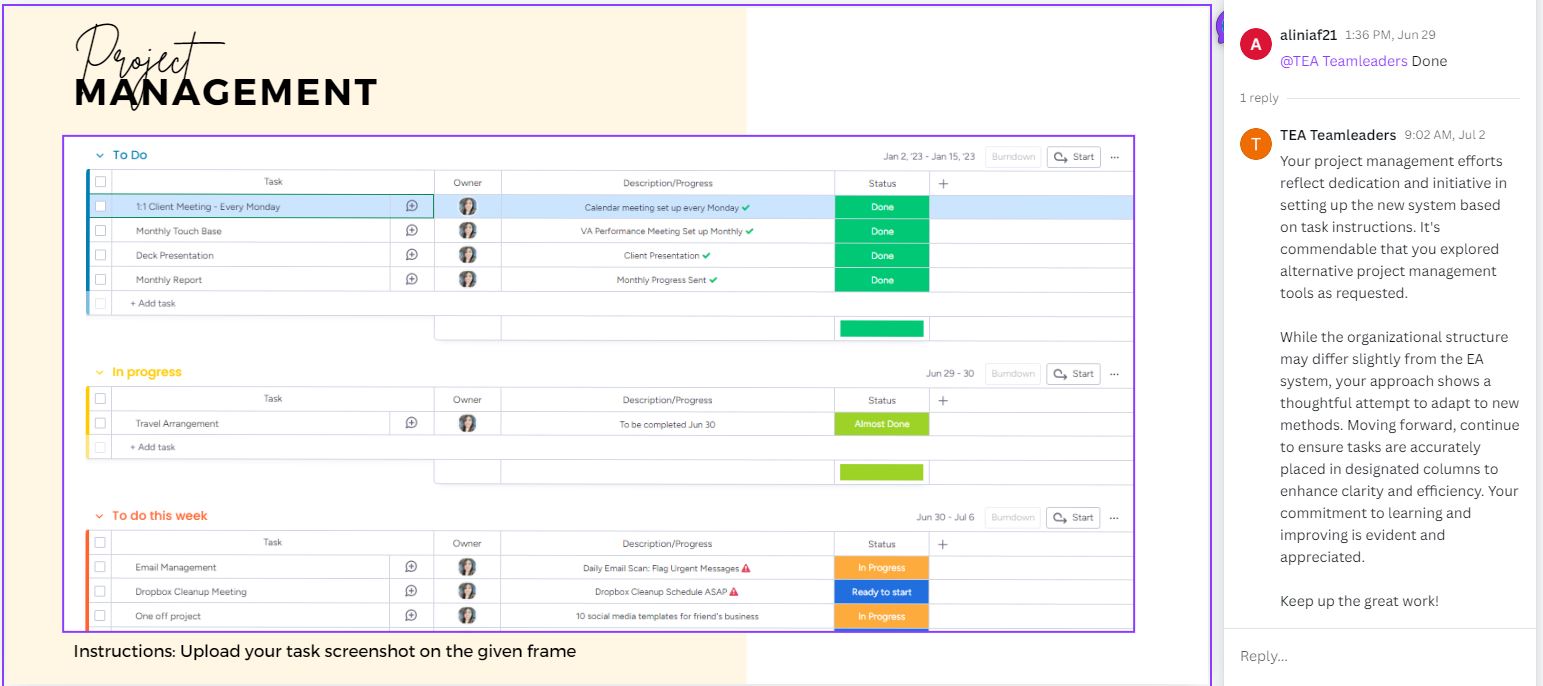This screenshot has width=1543, height=686.
Task: Check the 1:1 Client Meeting row checkbox
Action: pyautogui.click(x=100, y=207)
